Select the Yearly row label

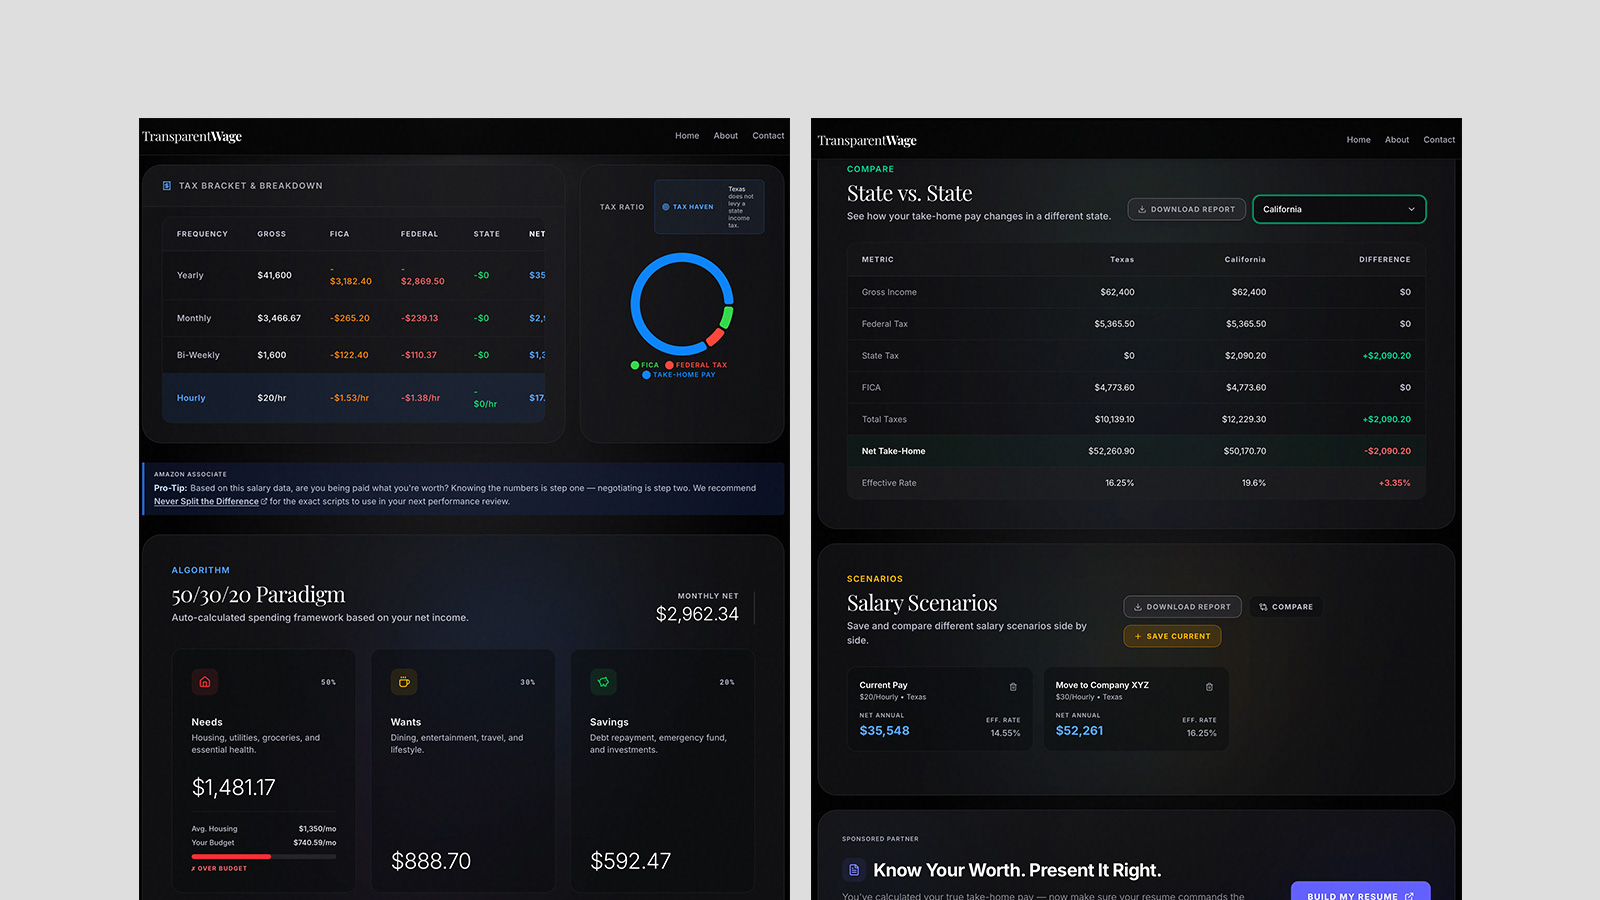(190, 276)
